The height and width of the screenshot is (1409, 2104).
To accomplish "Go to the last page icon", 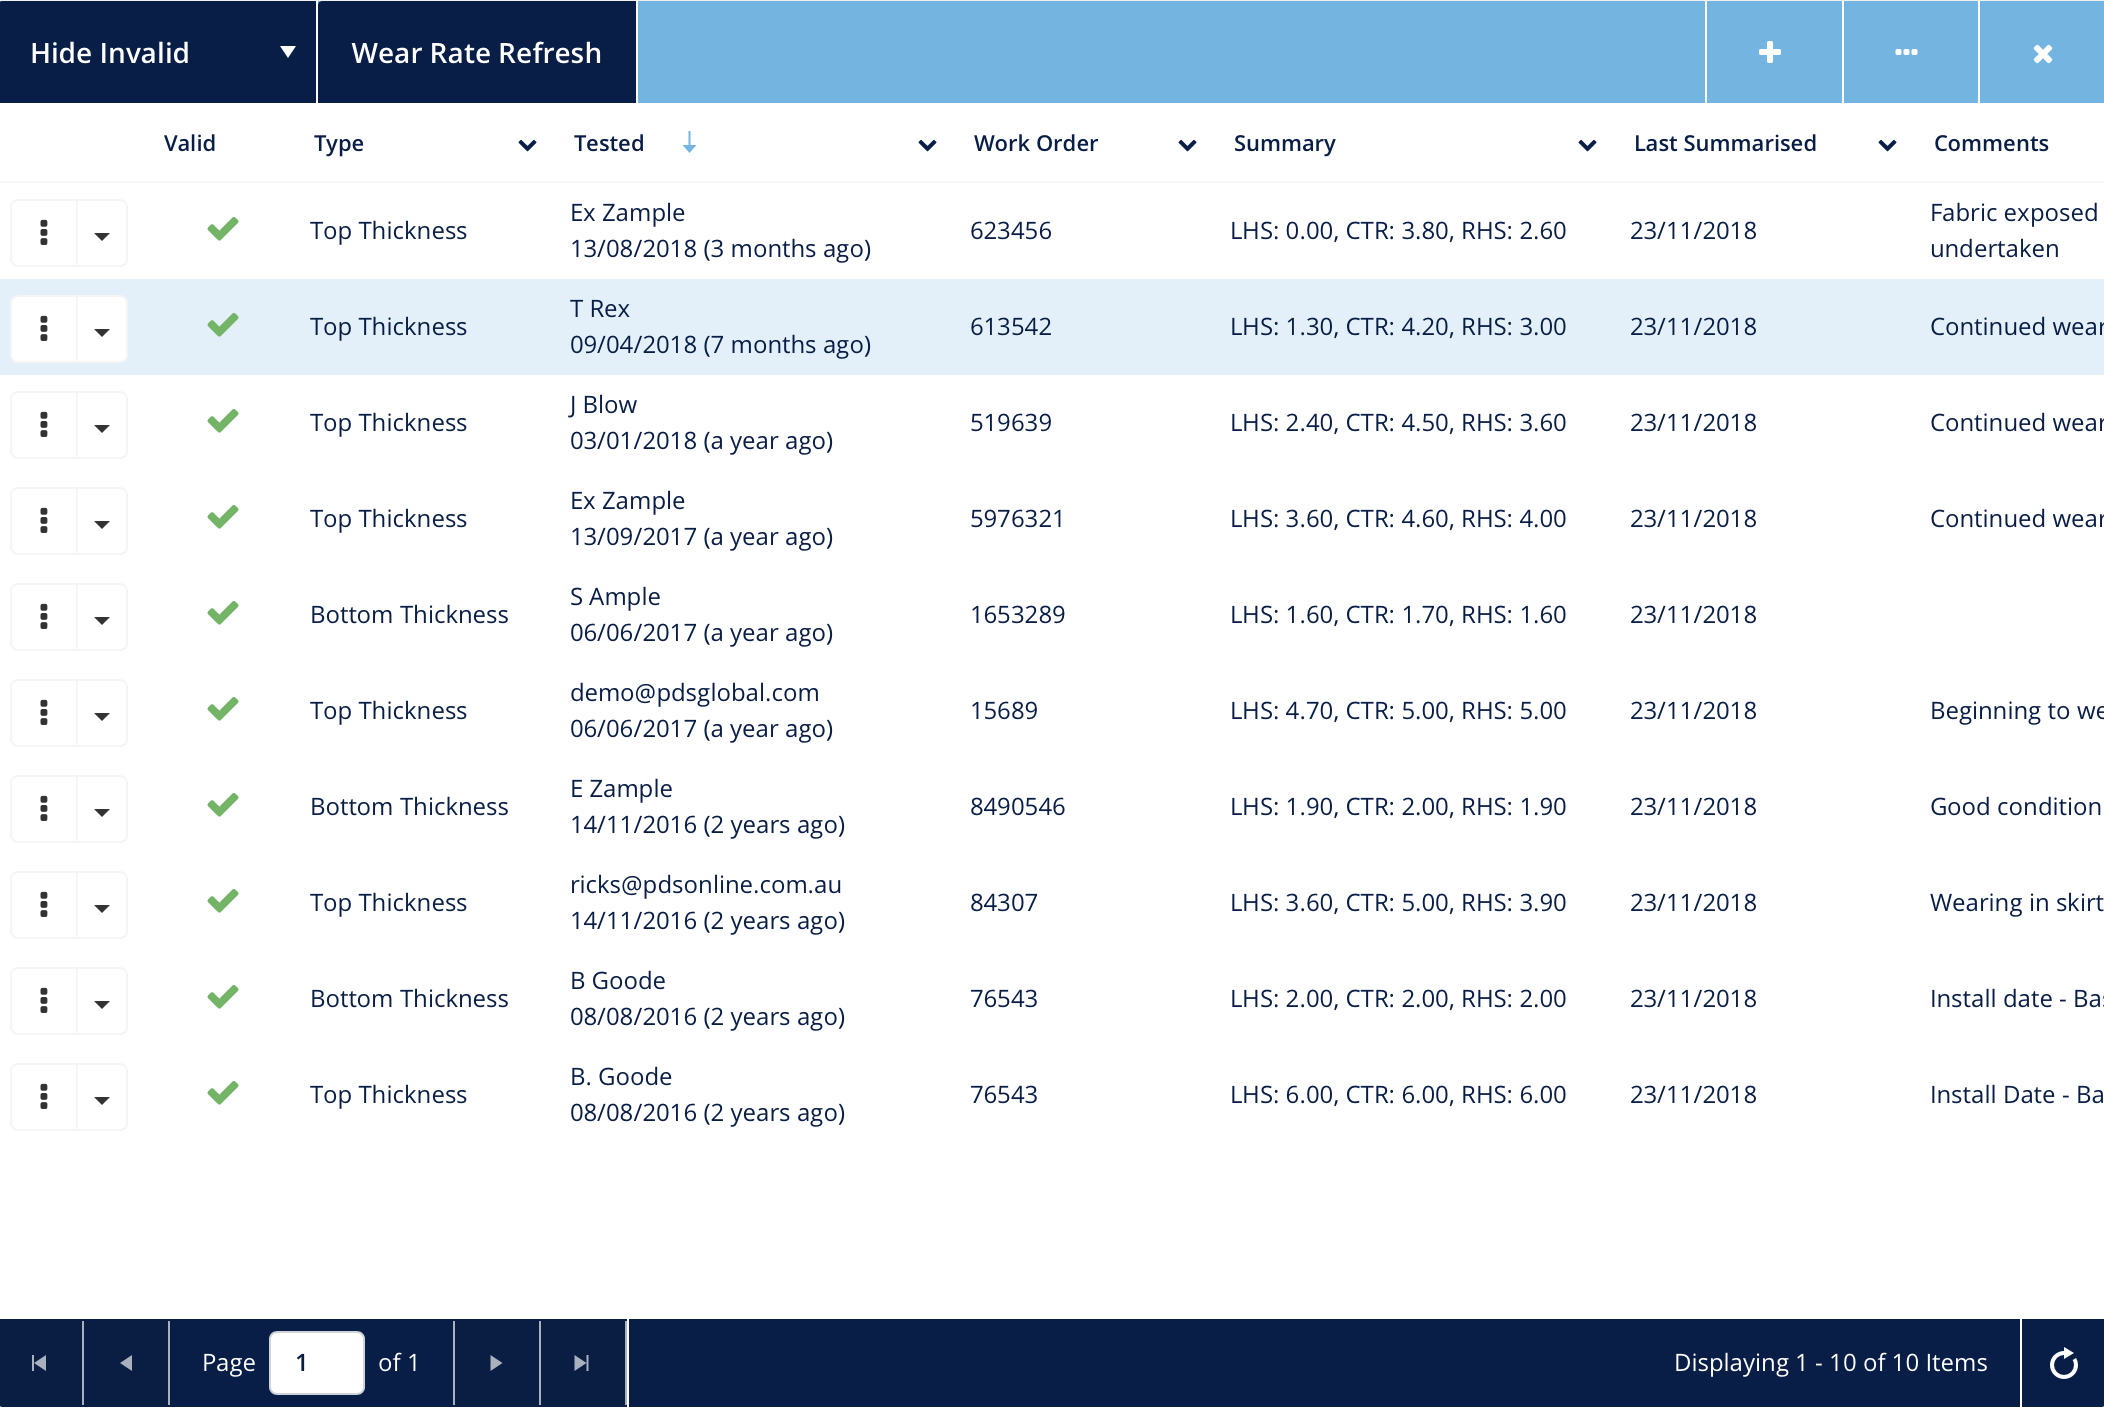I will pyautogui.click(x=582, y=1363).
